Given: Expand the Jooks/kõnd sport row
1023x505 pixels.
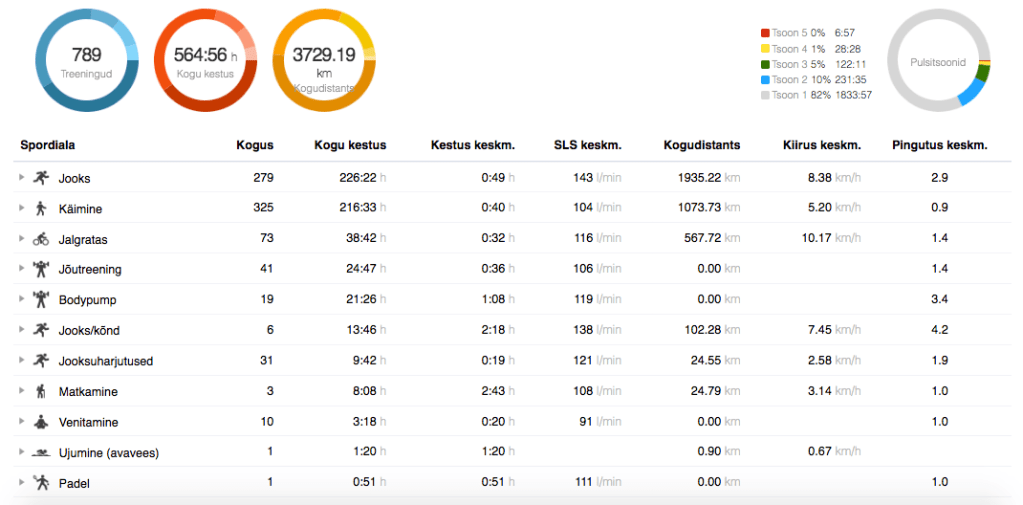Looking at the screenshot, I should (21, 330).
